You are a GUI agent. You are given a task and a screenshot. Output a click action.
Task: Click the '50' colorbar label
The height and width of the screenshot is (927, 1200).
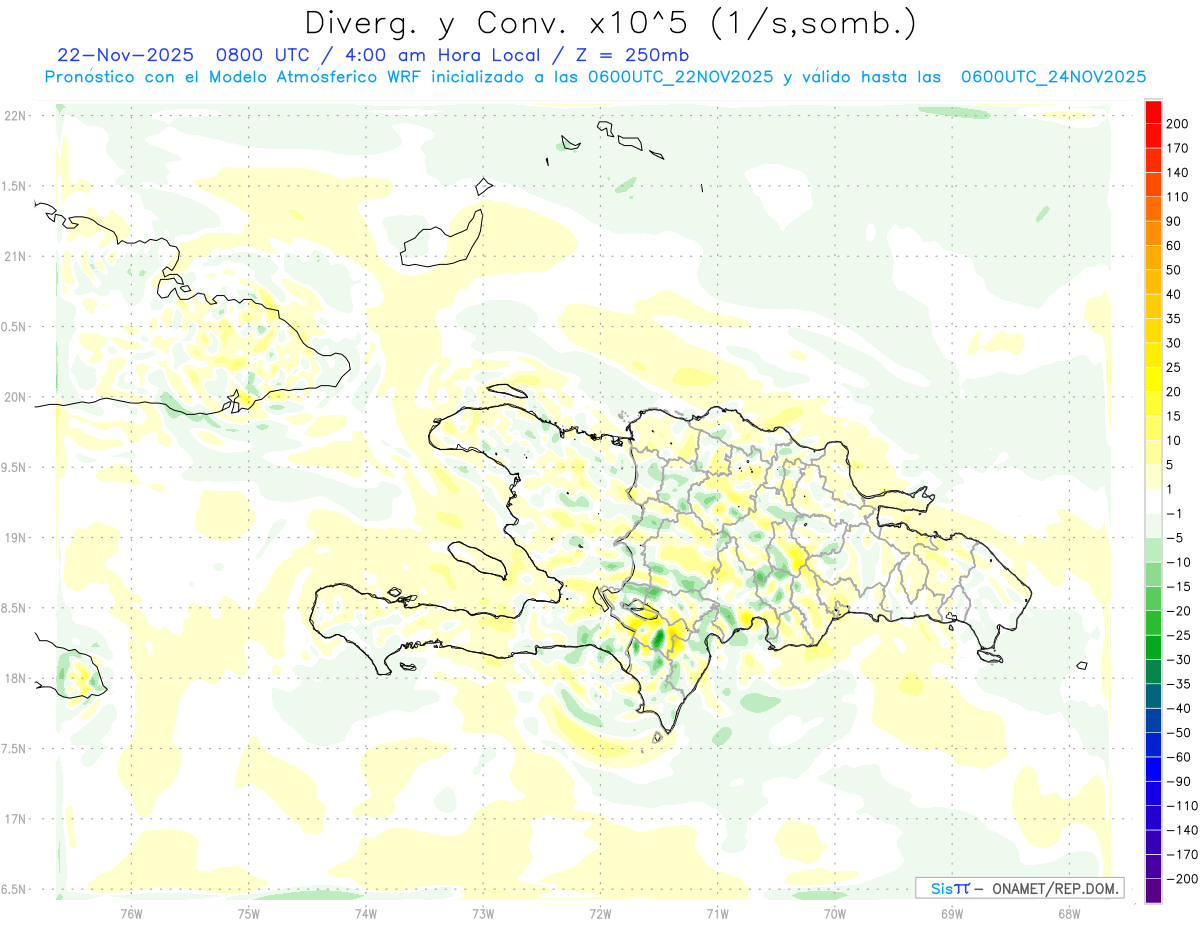tap(1174, 270)
